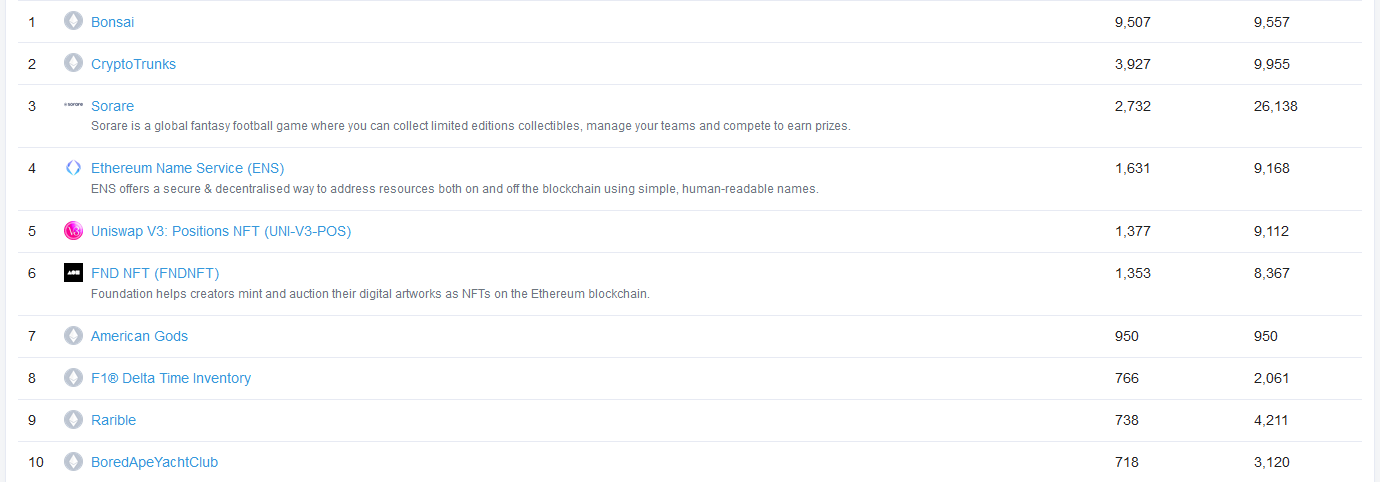The height and width of the screenshot is (482, 1380).
Task: Click the CryptoTrunks token icon
Action: tap(73, 63)
